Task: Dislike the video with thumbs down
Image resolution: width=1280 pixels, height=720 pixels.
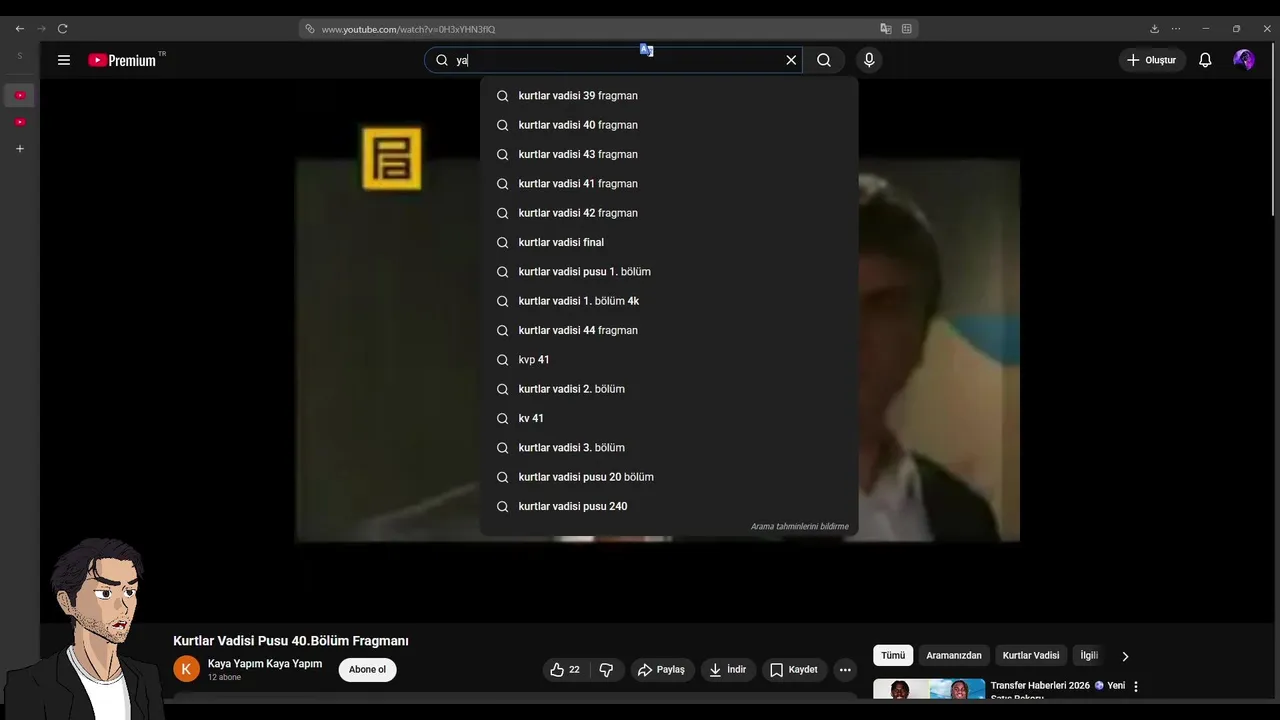Action: click(x=606, y=670)
